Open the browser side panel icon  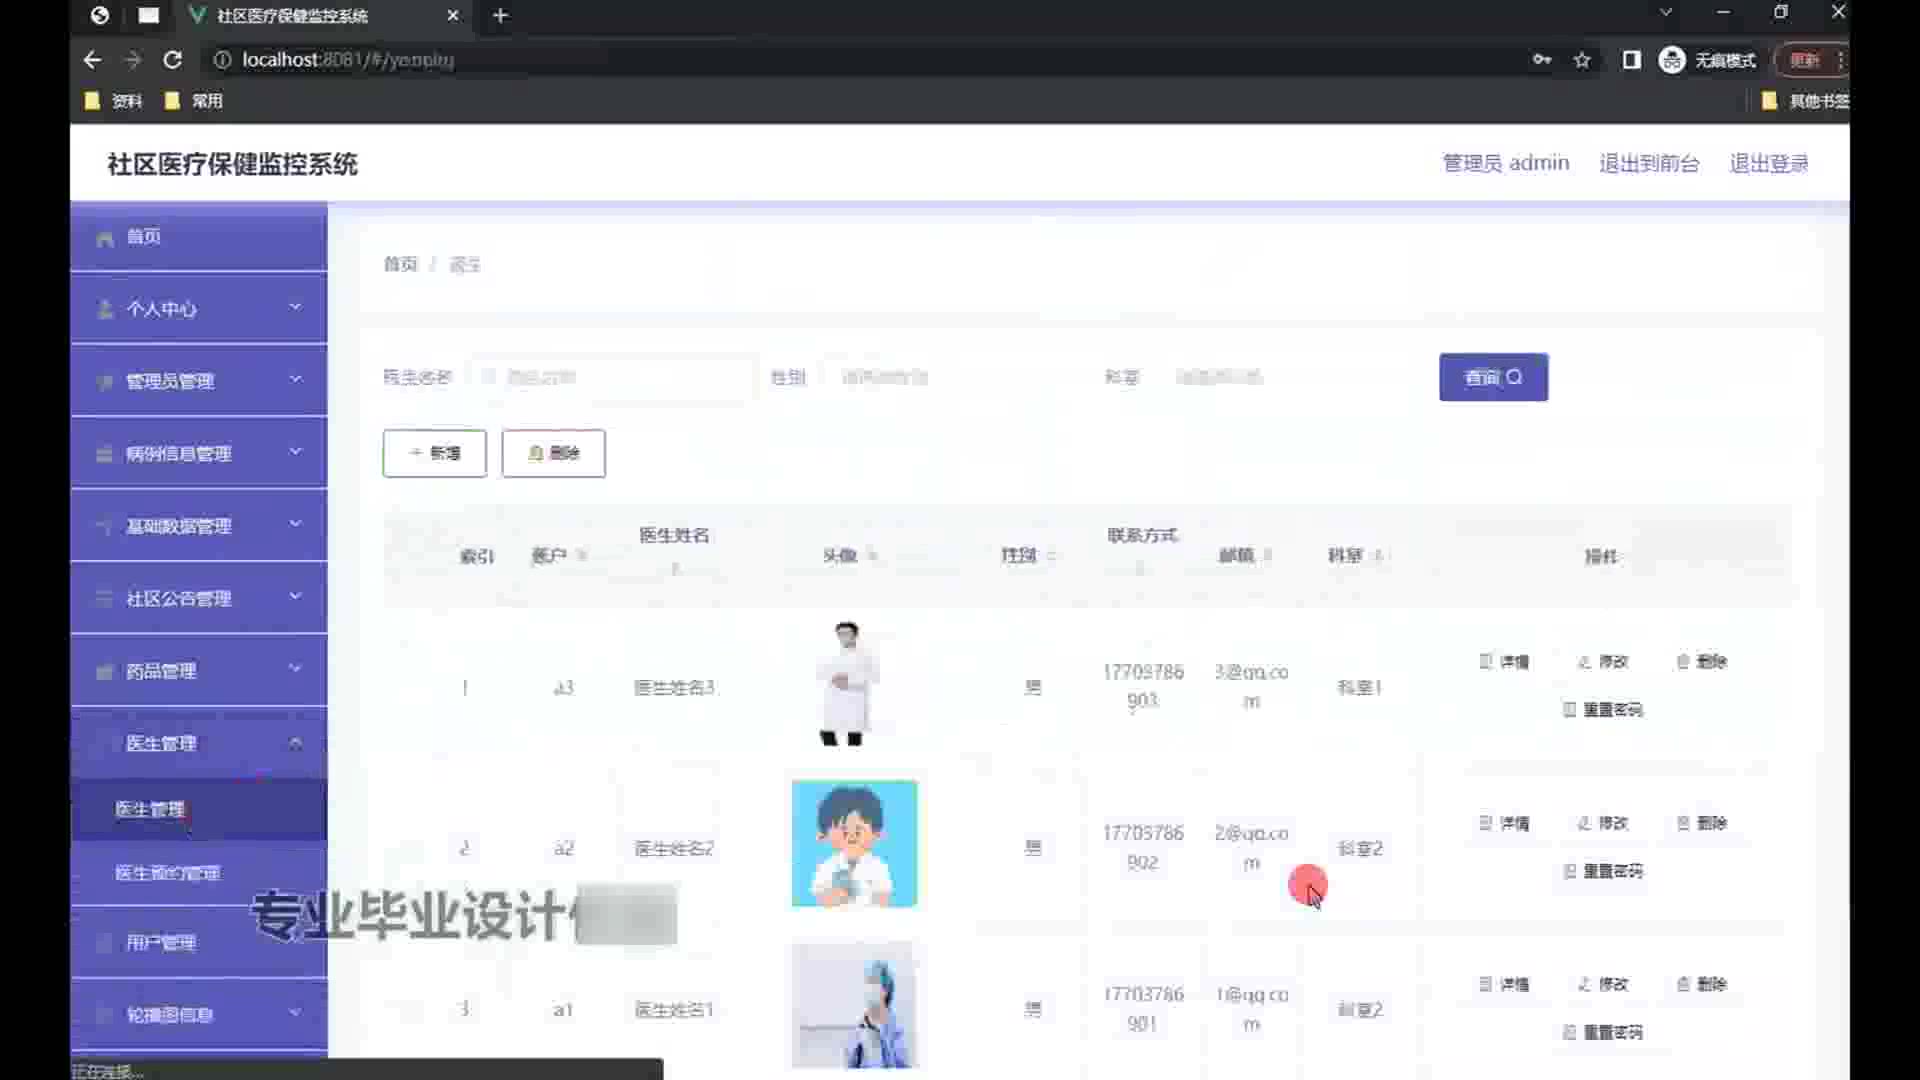(1631, 60)
